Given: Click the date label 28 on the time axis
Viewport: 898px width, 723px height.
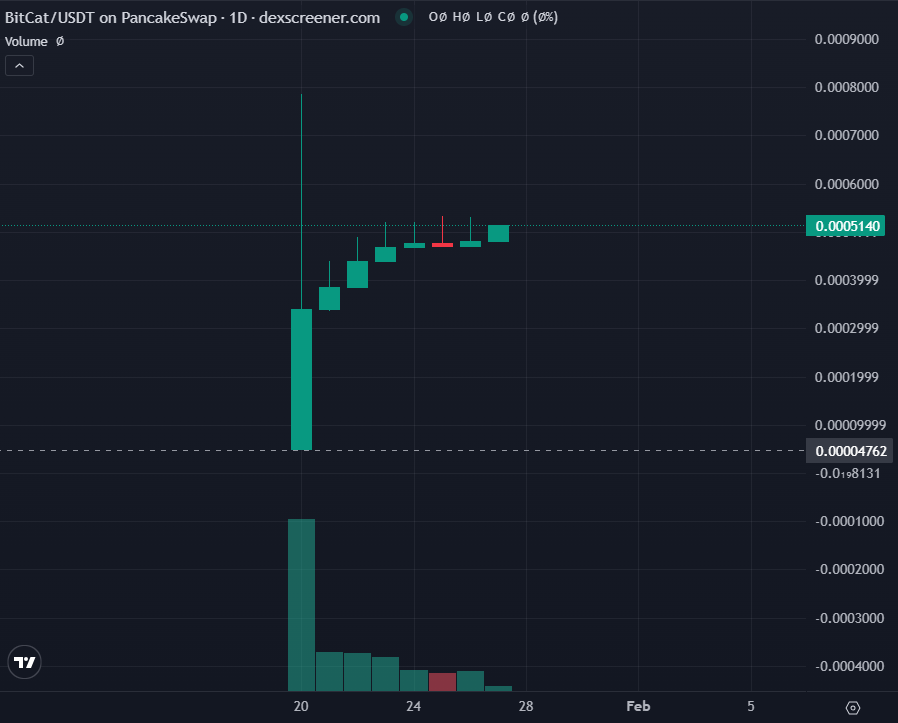Looking at the screenshot, I should [526, 706].
